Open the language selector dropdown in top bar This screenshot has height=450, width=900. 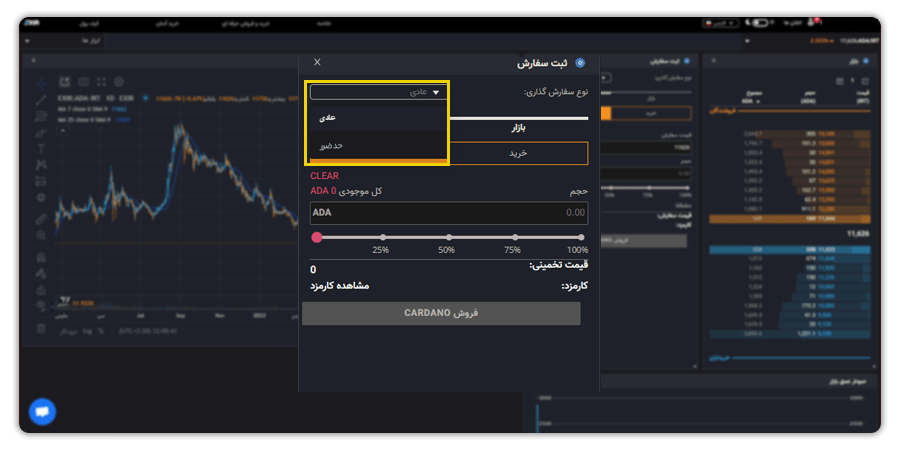722,23
